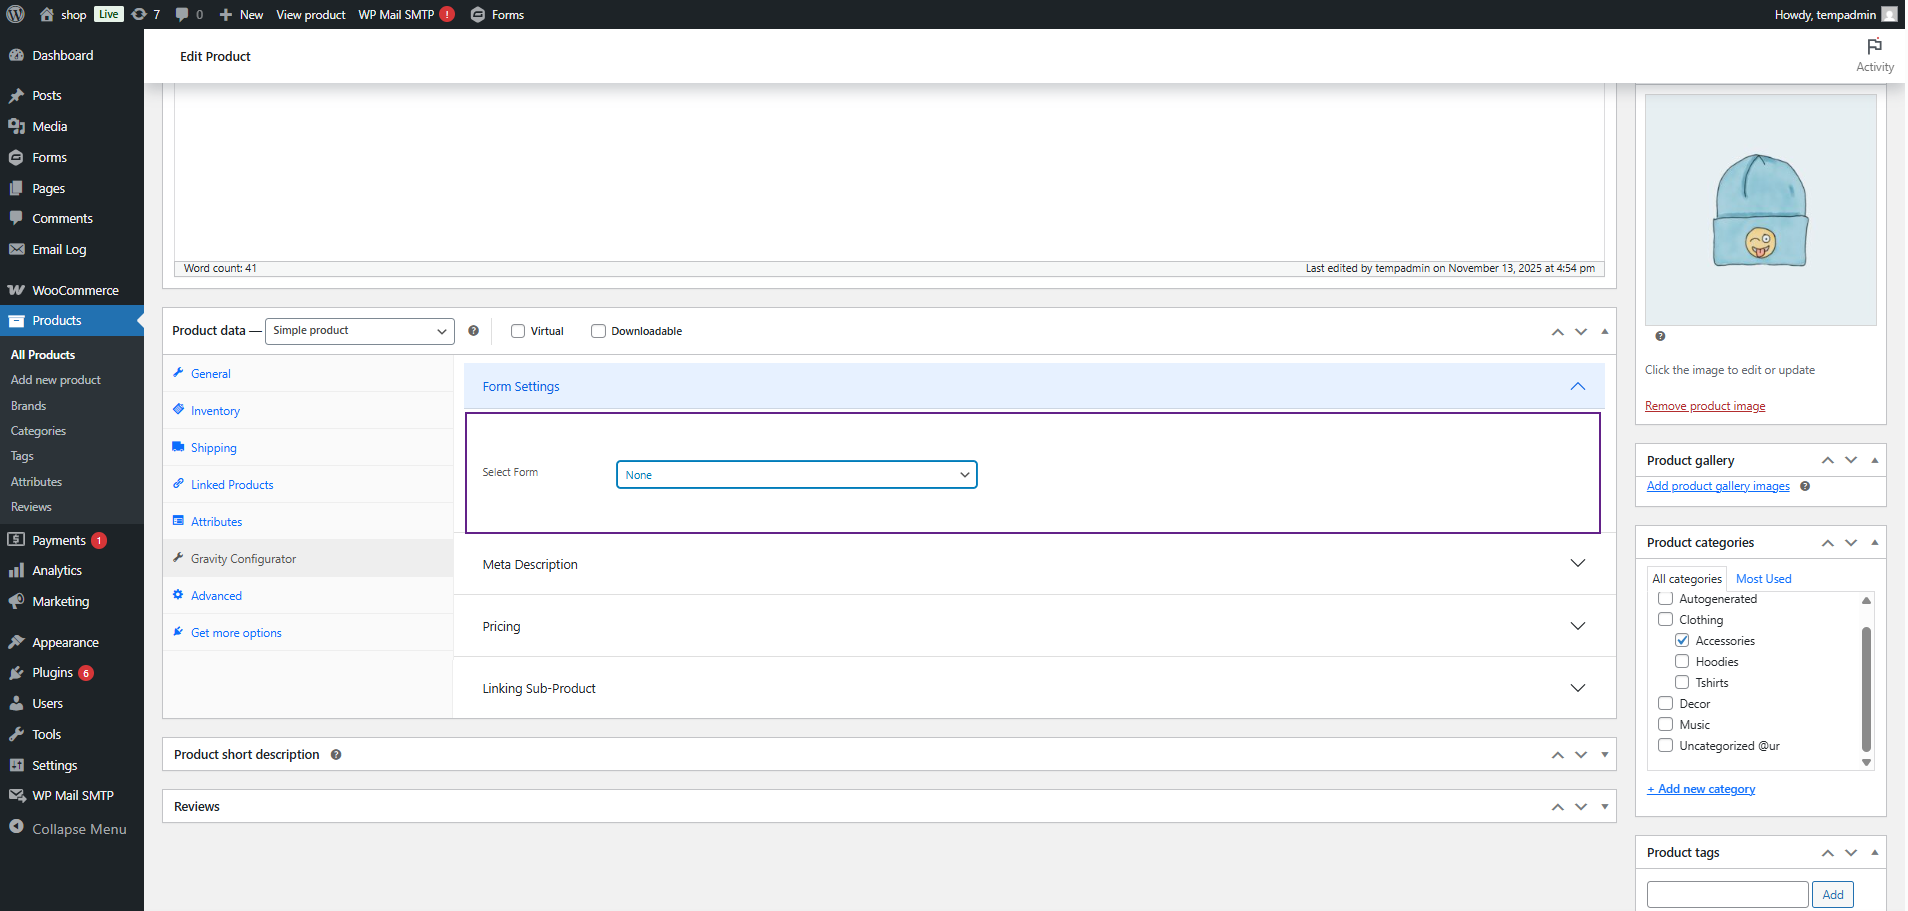Open the Select Form dropdown
This screenshot has height=911, width=1908.
pos(796,475)
